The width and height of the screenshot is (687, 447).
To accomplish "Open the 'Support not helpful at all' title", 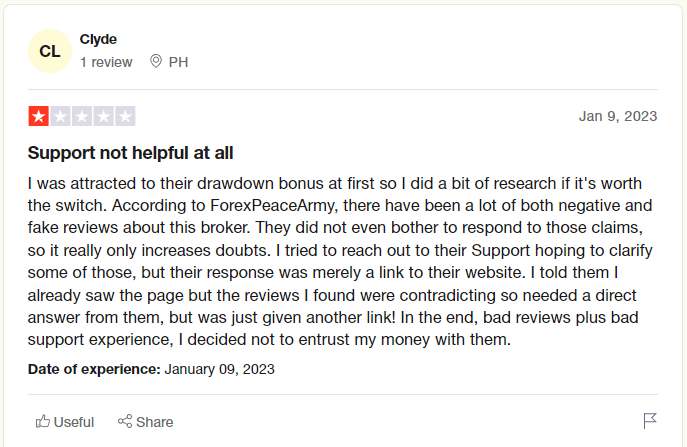I will pos(130,153).
